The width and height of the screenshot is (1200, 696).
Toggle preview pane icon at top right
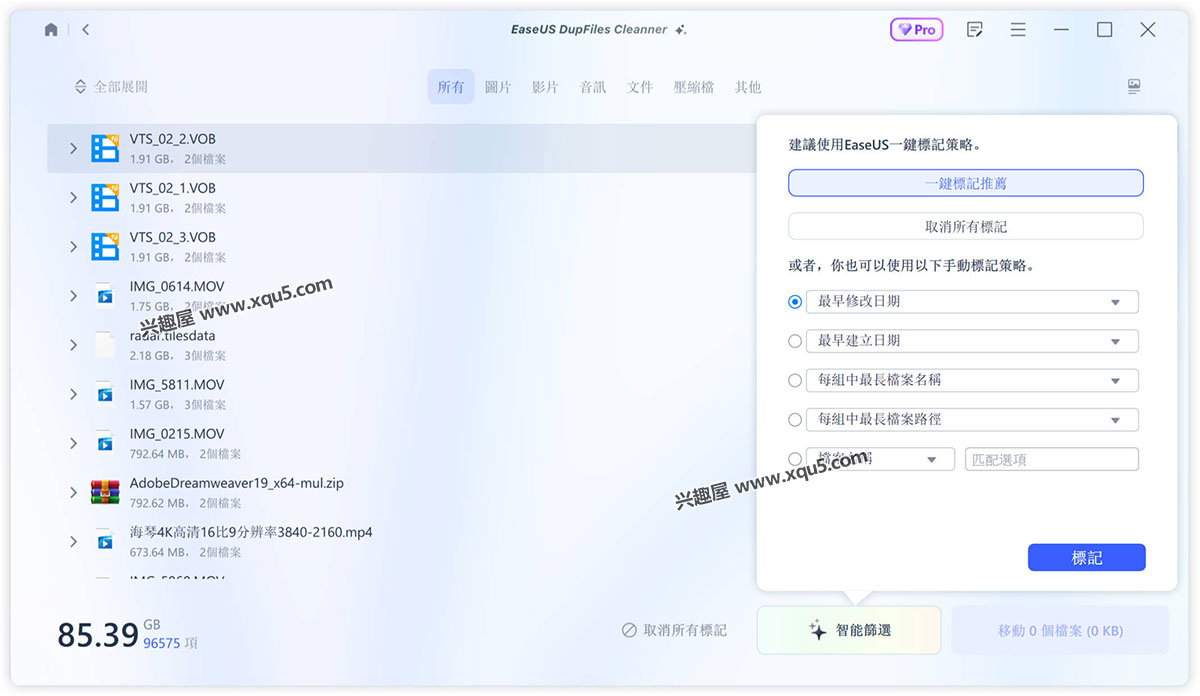(1134, 87)
